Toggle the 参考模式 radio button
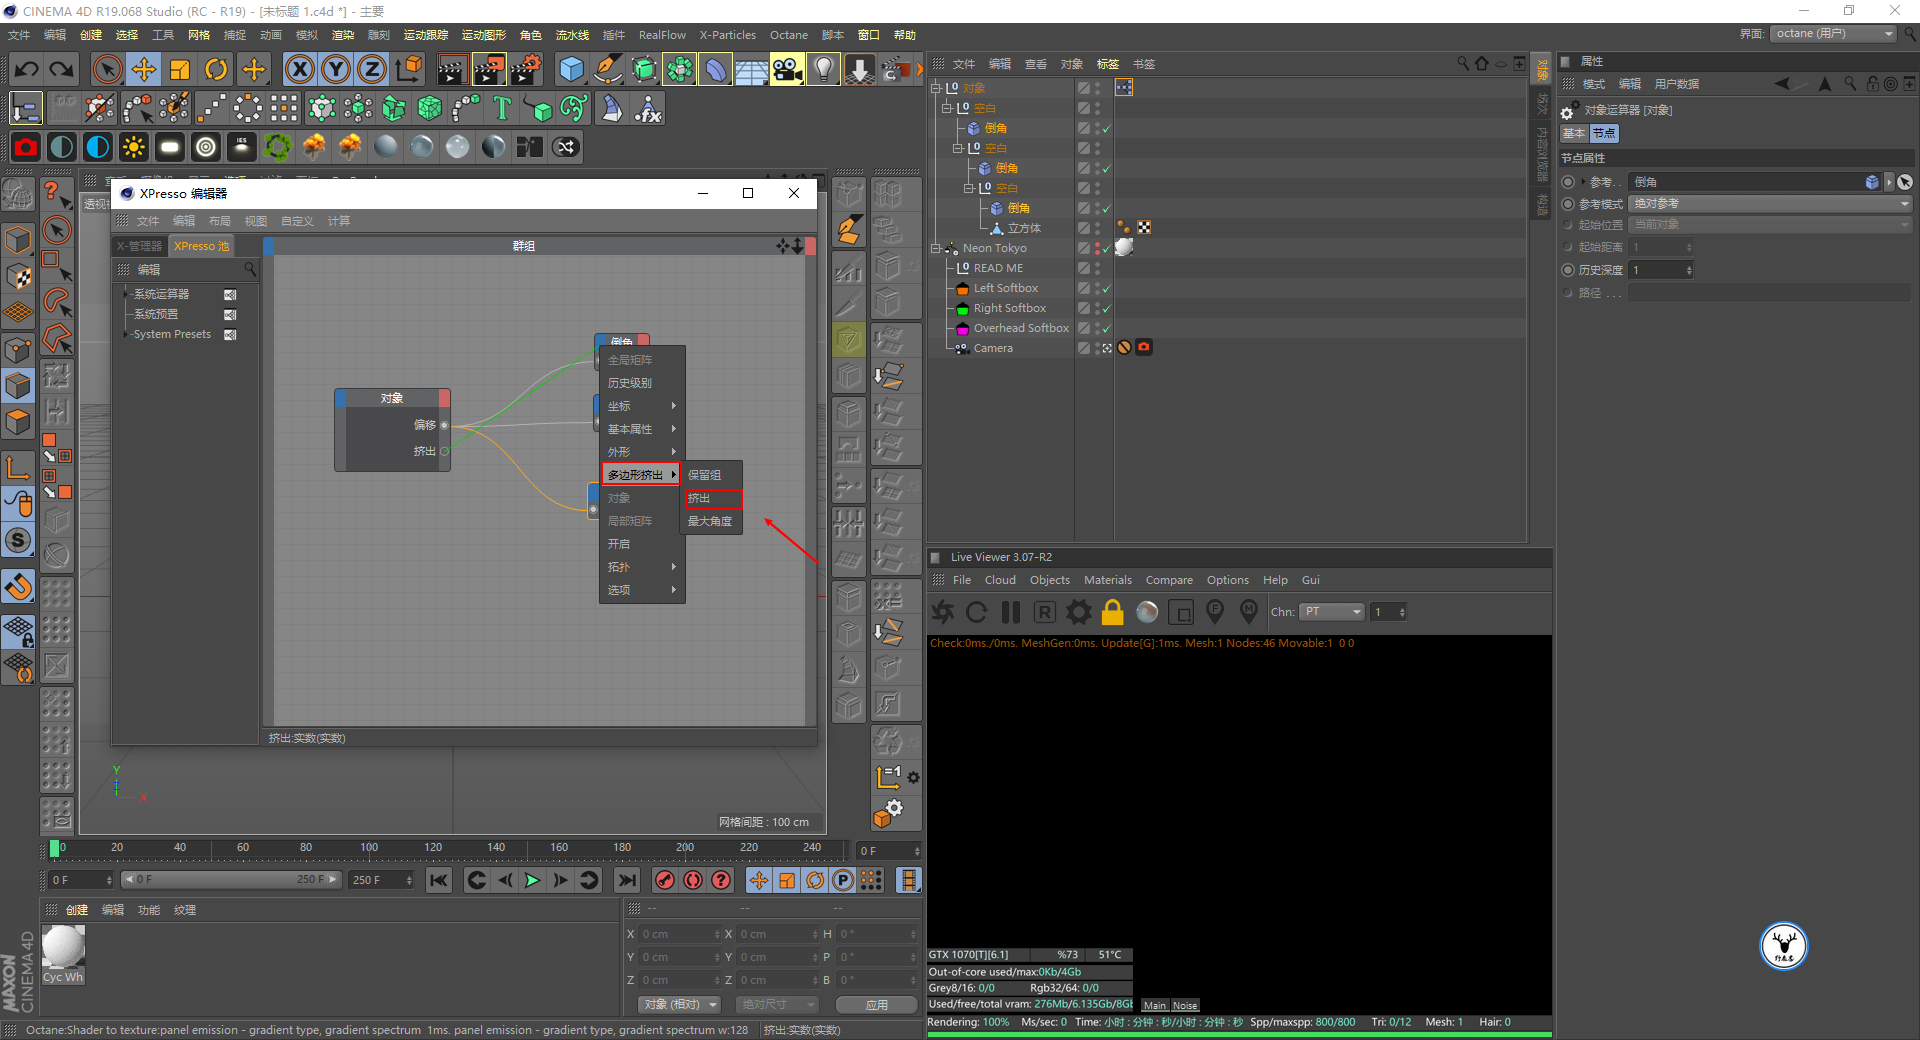Viewport: 1920px width, 1040px height. click(x=1568, y=204)
